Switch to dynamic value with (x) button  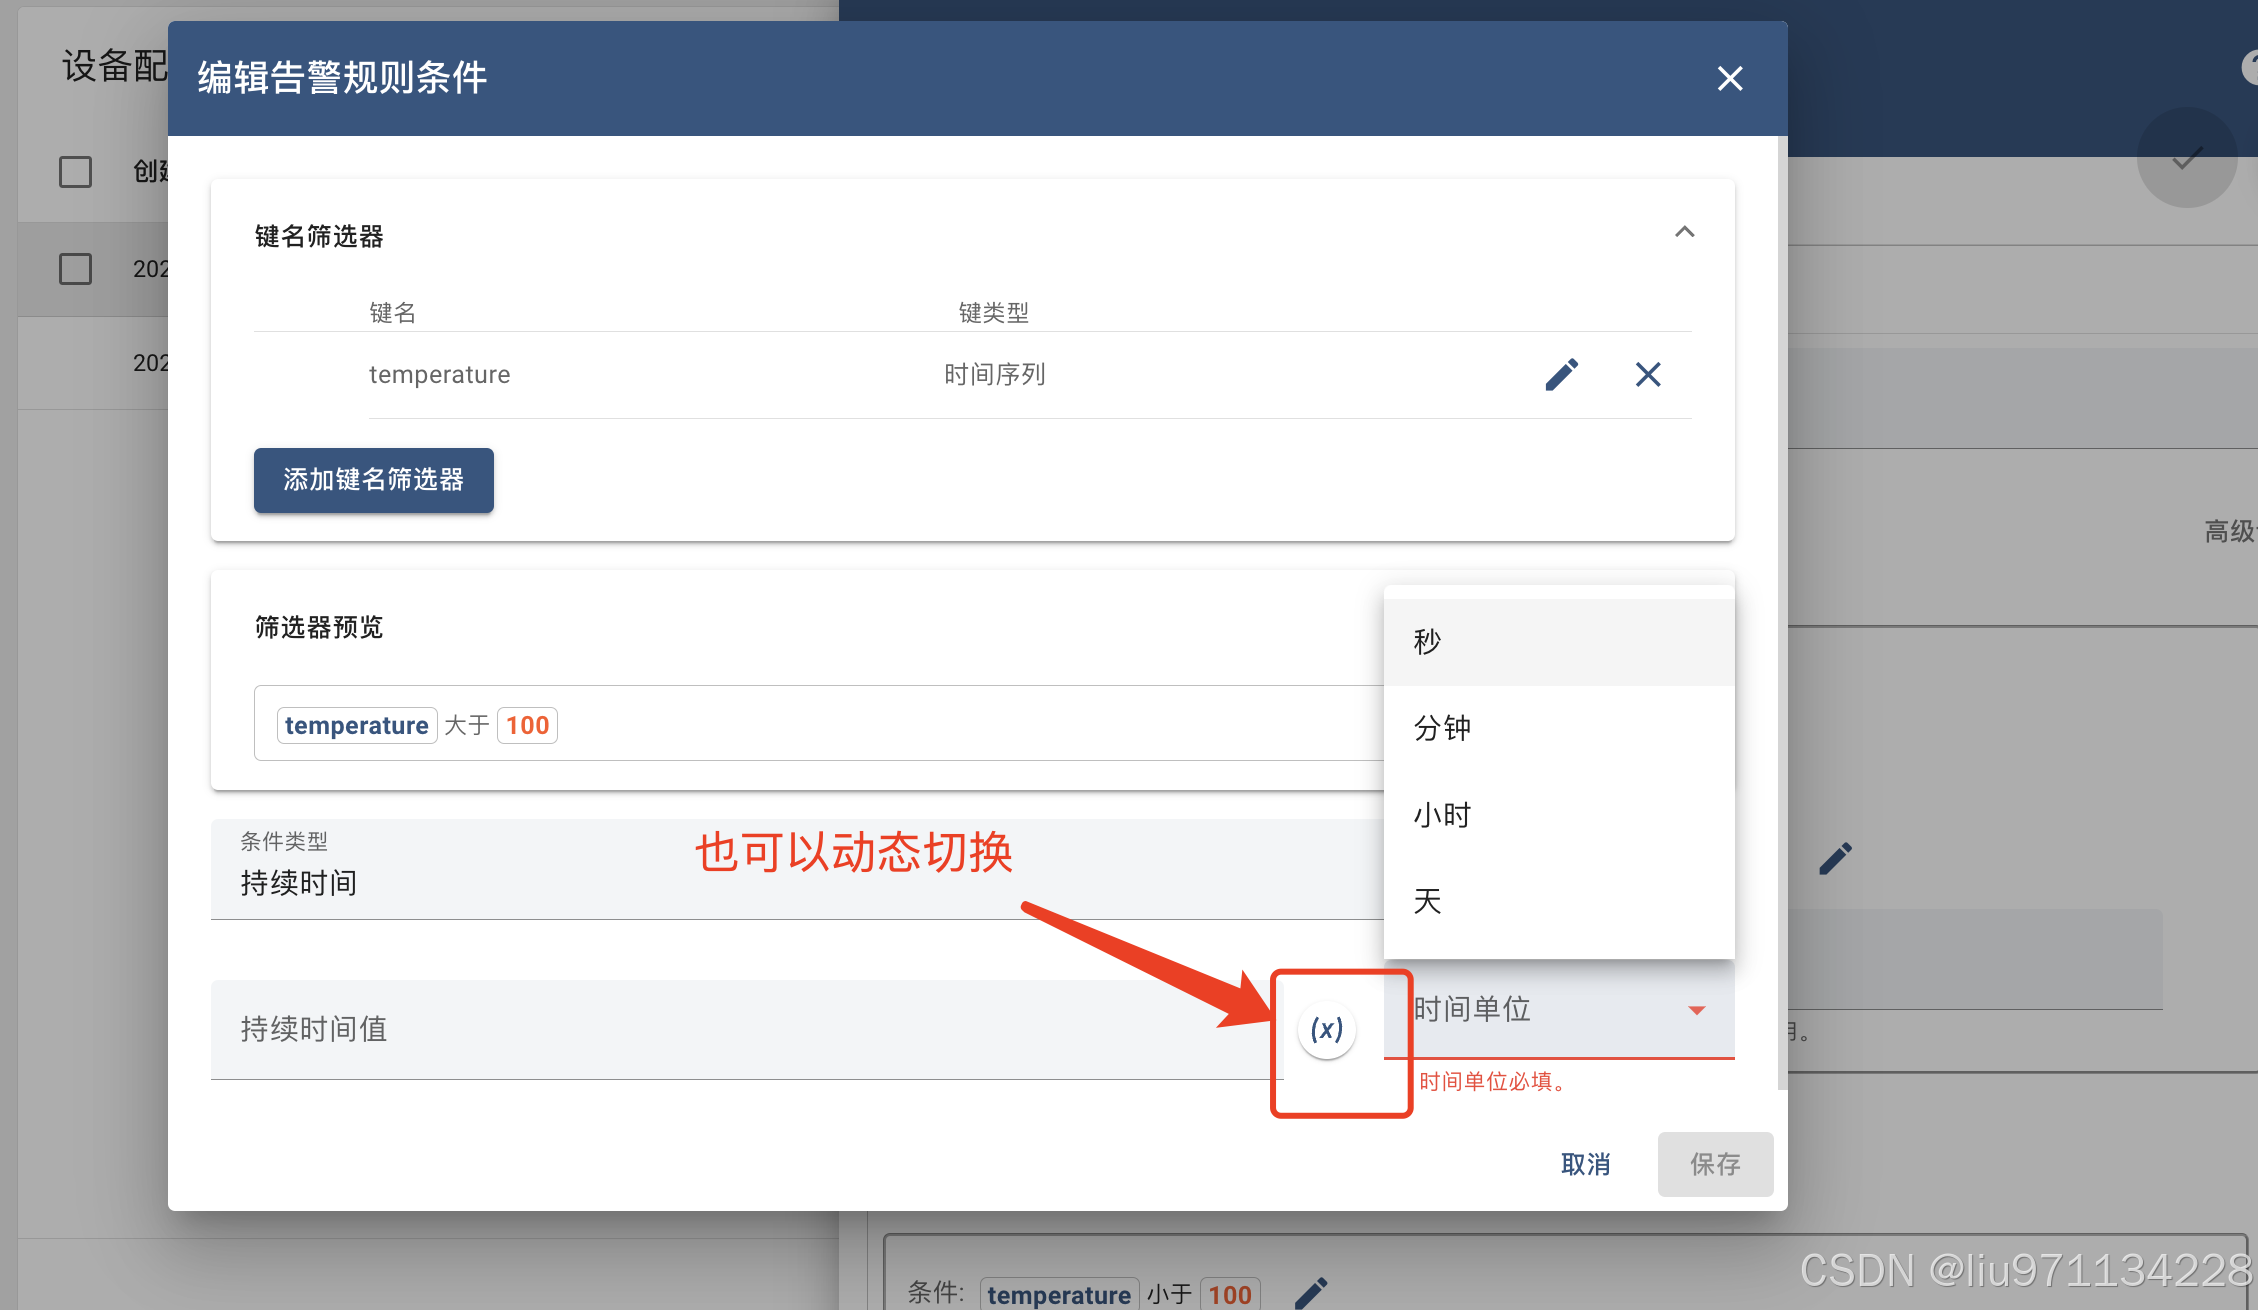click(x=1326, y=1029)
